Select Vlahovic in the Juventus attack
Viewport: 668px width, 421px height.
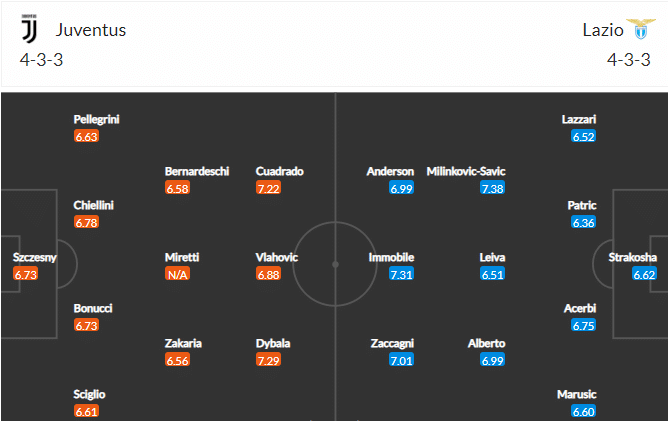pyautogui.click(x=276, y=257)
